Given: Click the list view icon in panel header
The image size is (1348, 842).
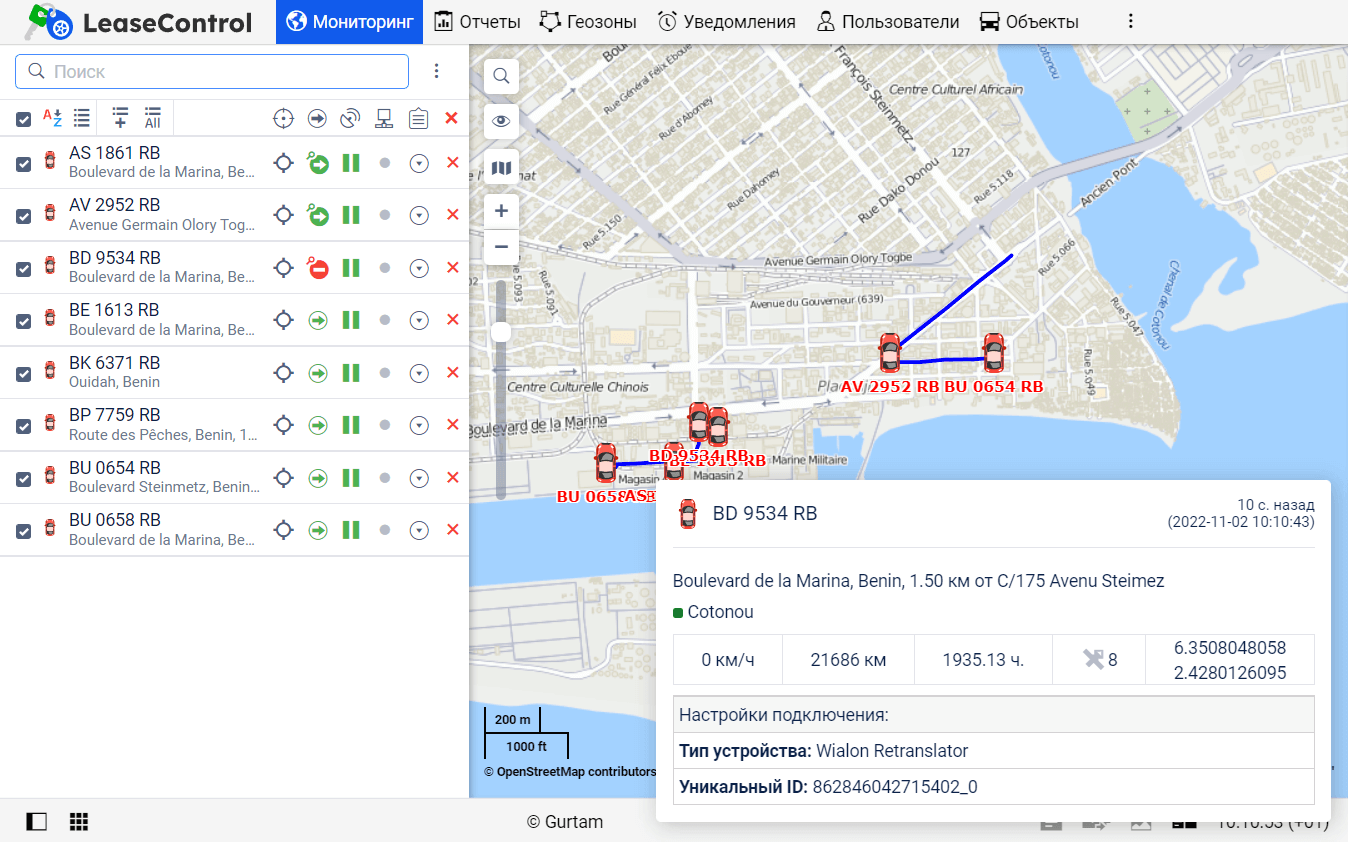Looking at the screenshot, I should click(x=82, y=118).
